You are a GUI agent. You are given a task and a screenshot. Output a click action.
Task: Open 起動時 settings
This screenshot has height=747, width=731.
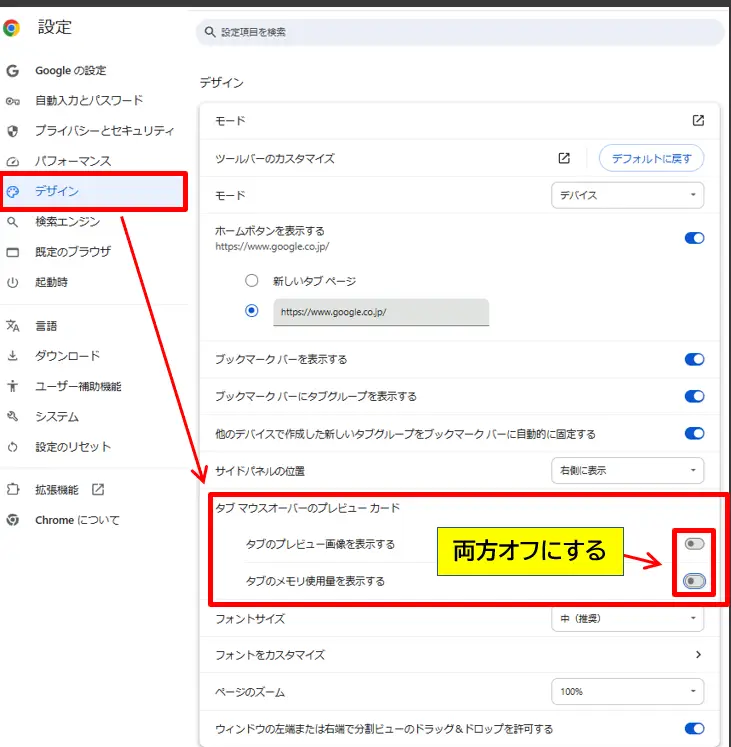[51, 282]
